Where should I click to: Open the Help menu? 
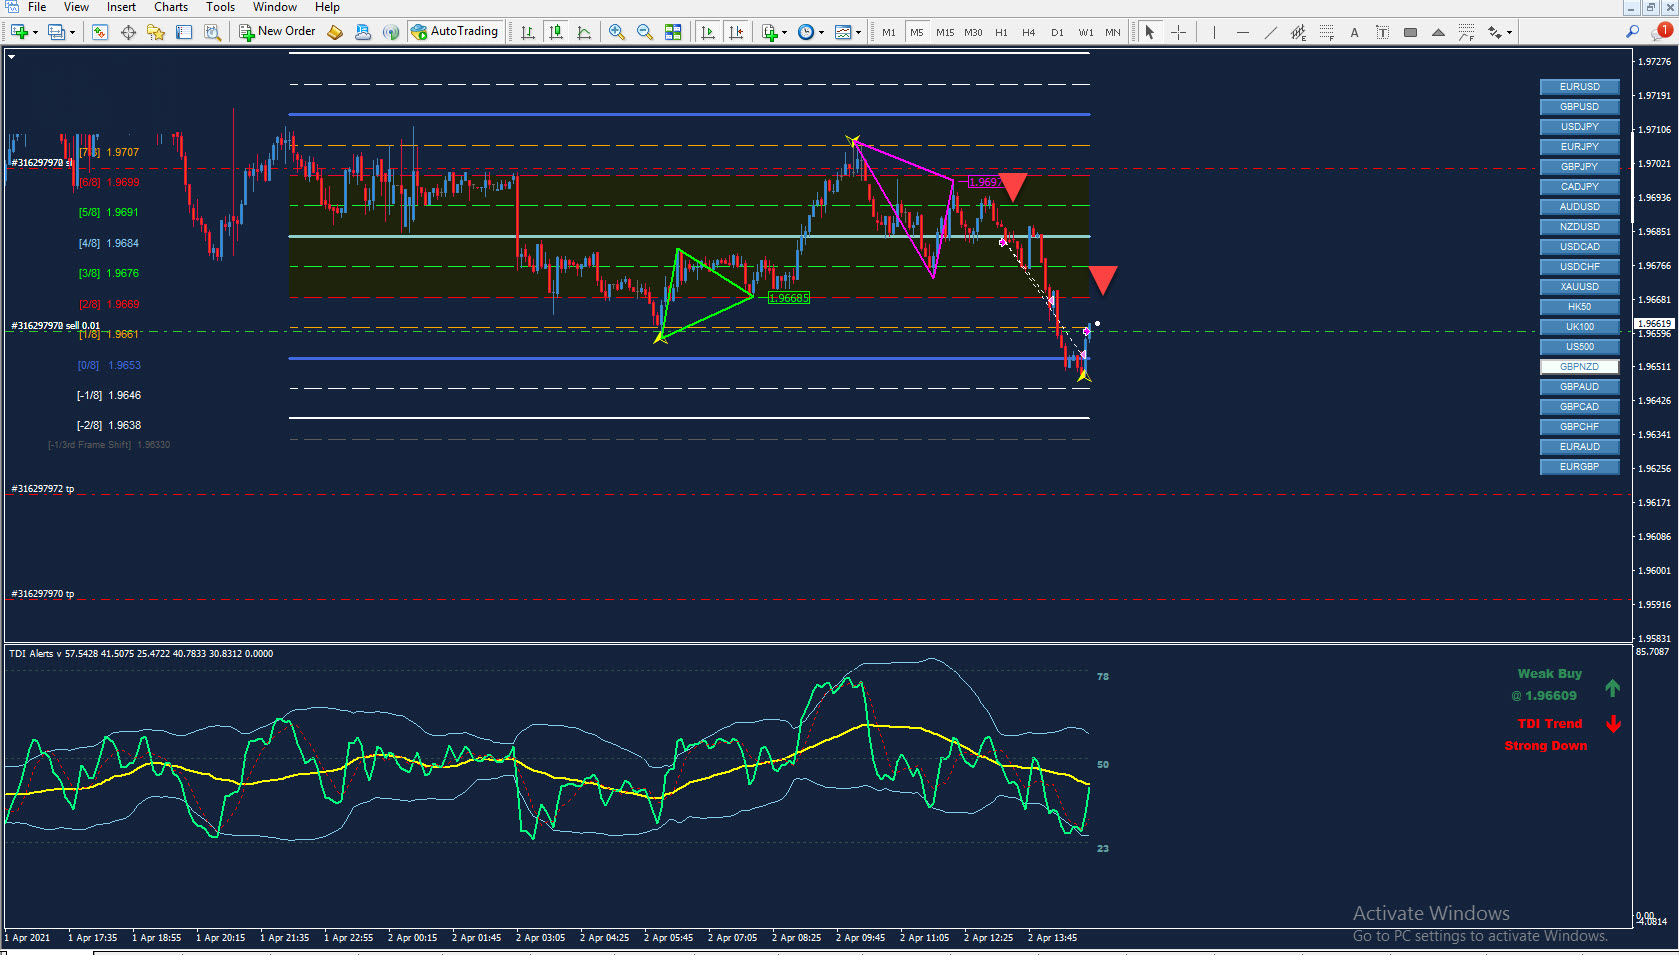[x=327, y=7]
